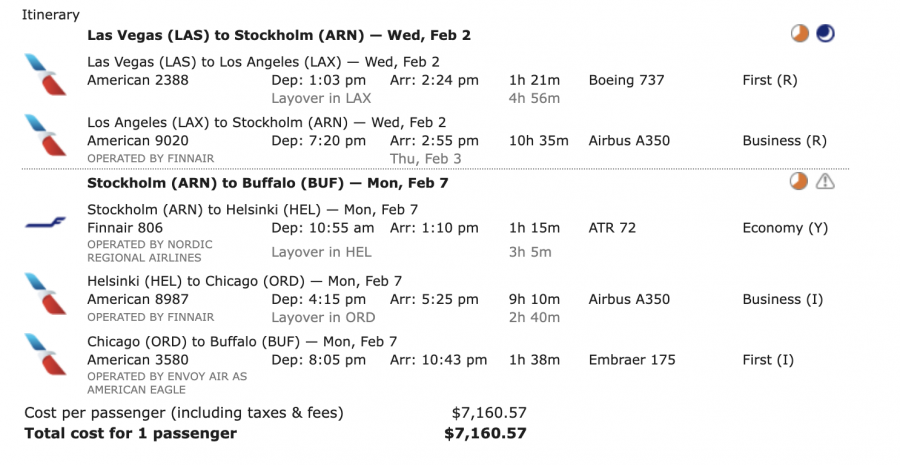Click the blue overnight moon icon
Screen dimensions: 900x465
point(825,34)
